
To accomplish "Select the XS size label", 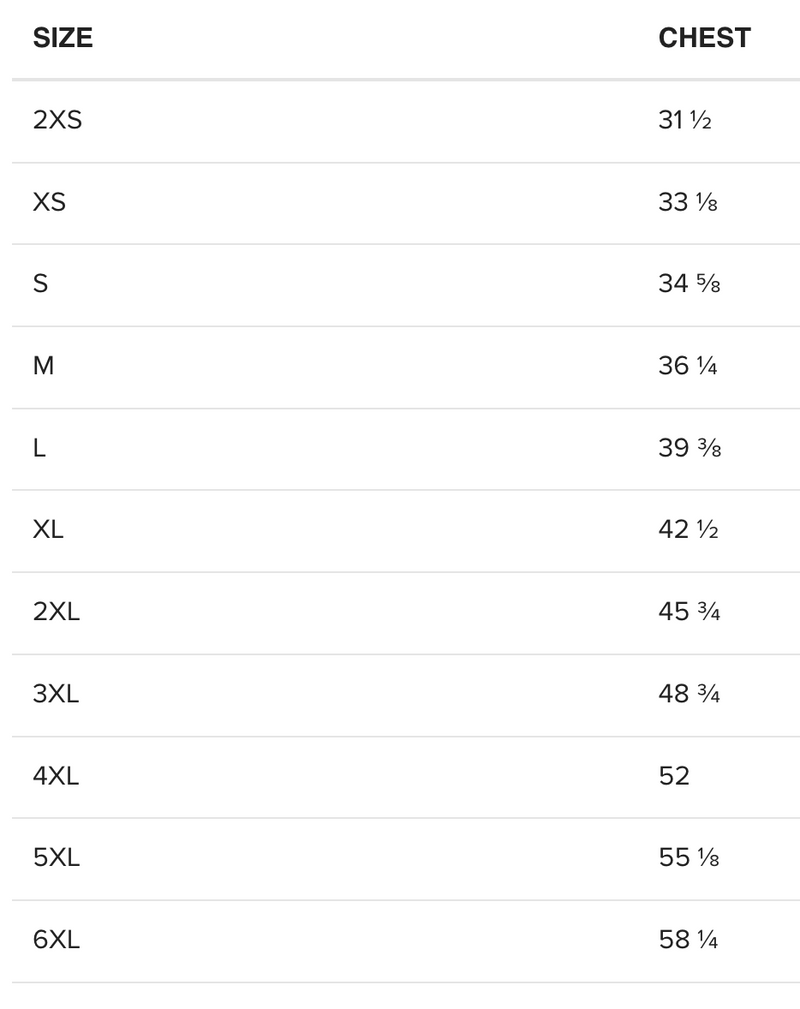I will pyautogui.click(x=49, y=202).
